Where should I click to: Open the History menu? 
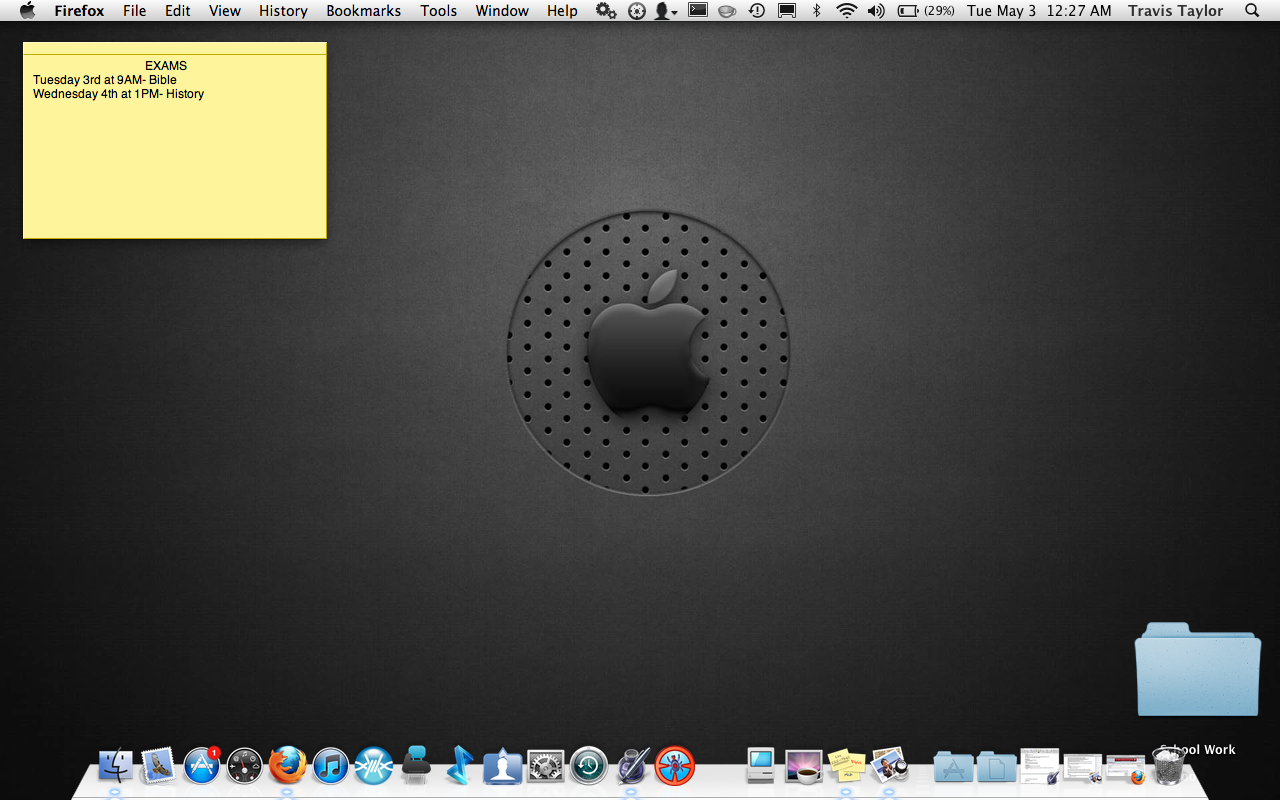(283, 11)
